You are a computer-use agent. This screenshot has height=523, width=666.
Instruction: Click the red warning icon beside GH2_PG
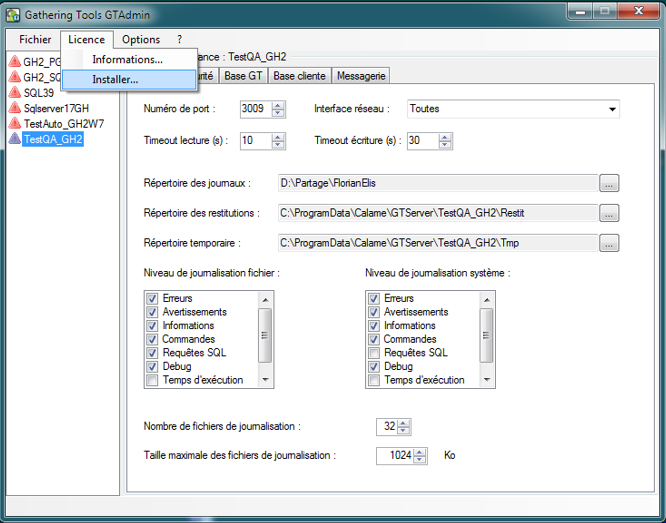14,62
